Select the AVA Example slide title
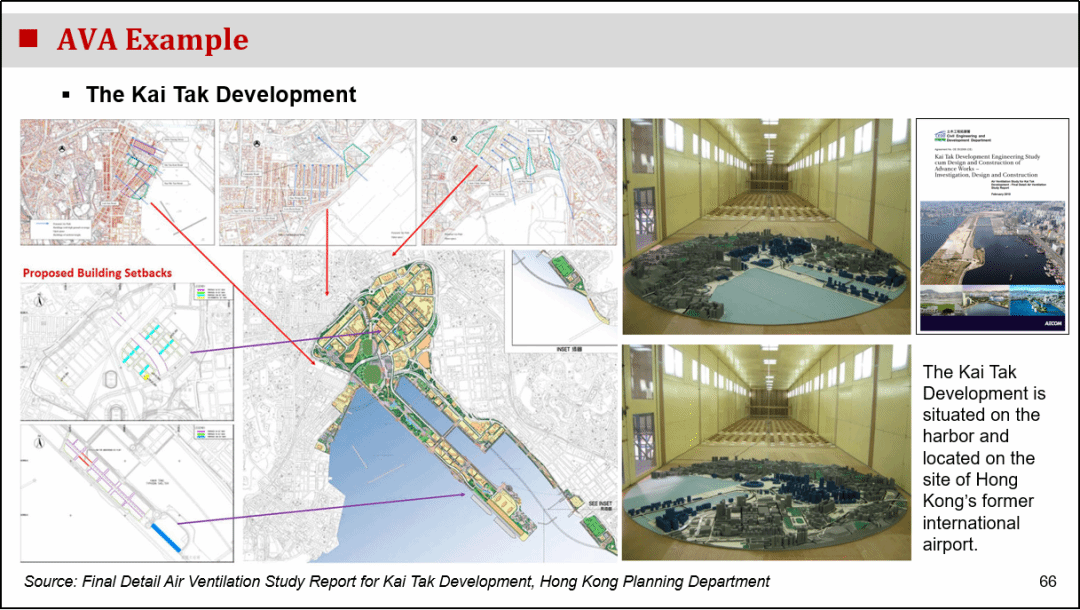The height and width of the screenshot is (610, 1080). [152, 40]
